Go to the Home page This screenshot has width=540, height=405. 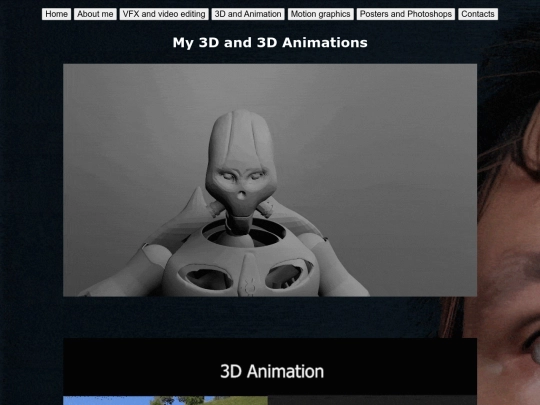(x=56, y=14)
